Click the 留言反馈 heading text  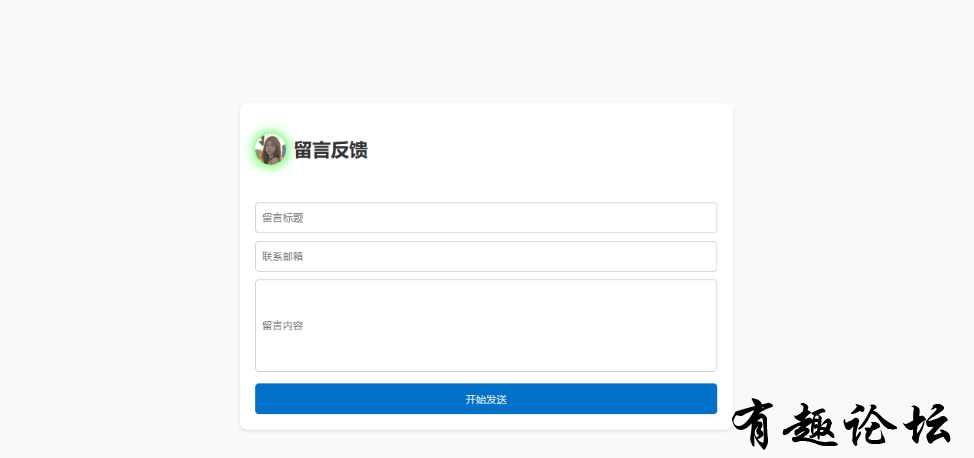point(330,150)
